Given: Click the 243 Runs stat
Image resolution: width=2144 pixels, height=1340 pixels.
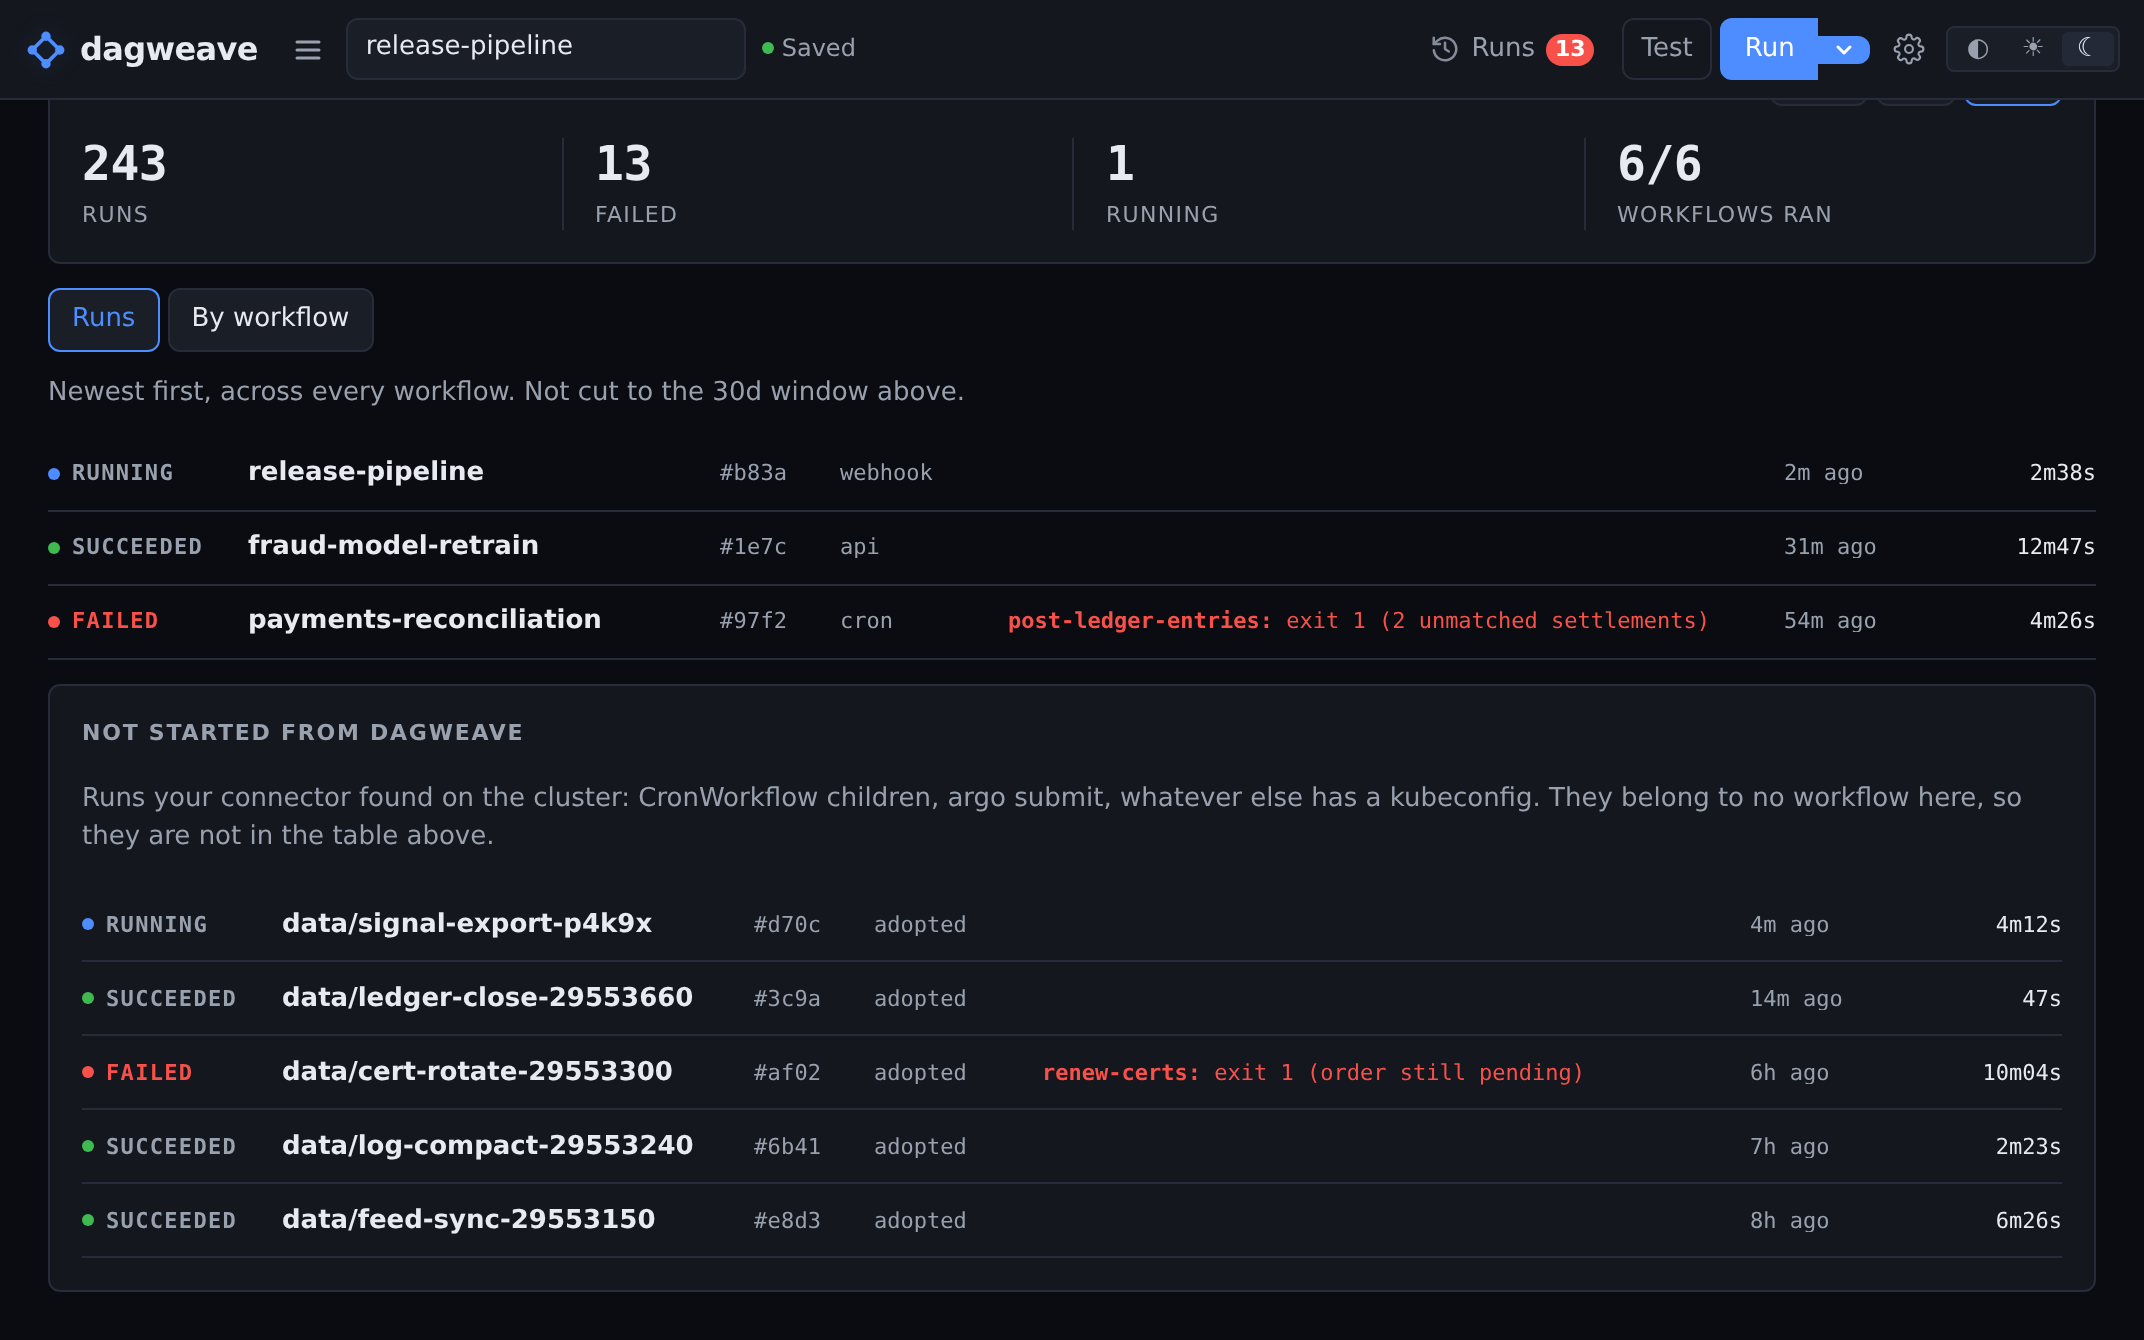Looking at the screenshot, I should click(124, 184).
